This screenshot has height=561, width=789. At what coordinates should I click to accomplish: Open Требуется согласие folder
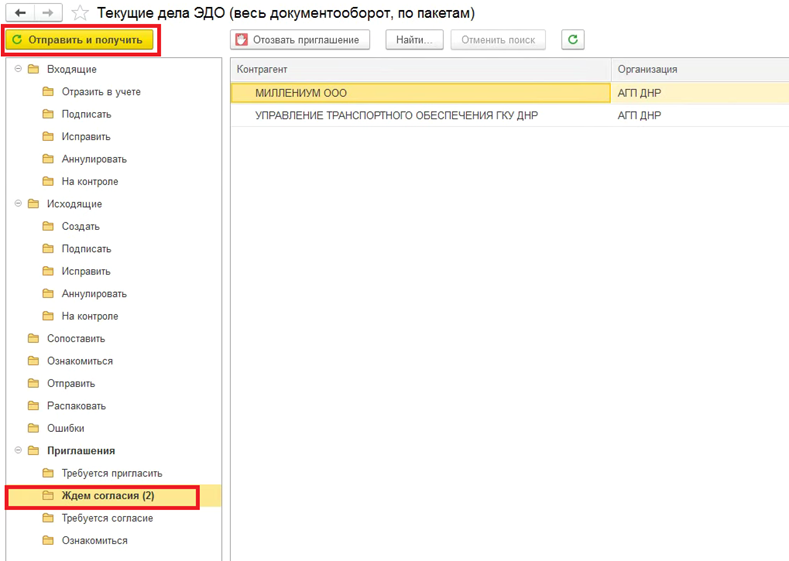tap(107, 518)
